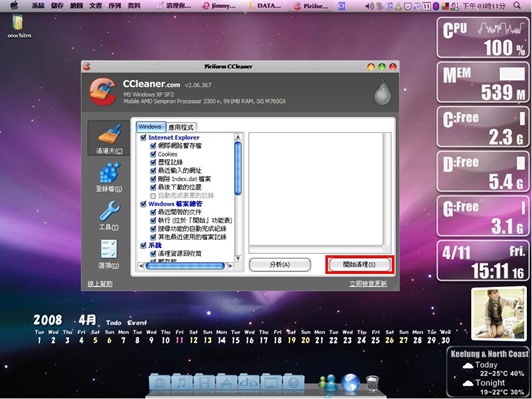This screenshot has width=532, height=399.
Task: Uncheck the Cookies checkbox
Action: 153,154
